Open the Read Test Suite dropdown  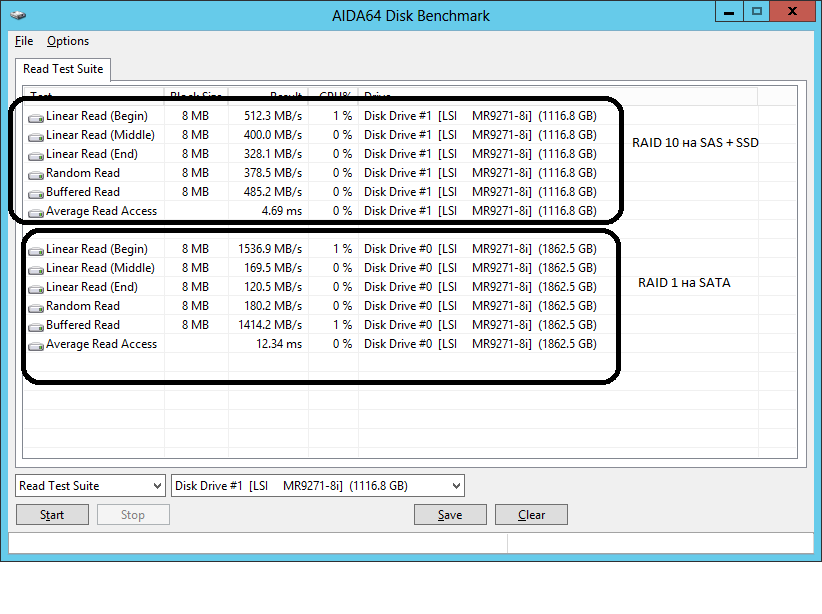pos(90,486)
